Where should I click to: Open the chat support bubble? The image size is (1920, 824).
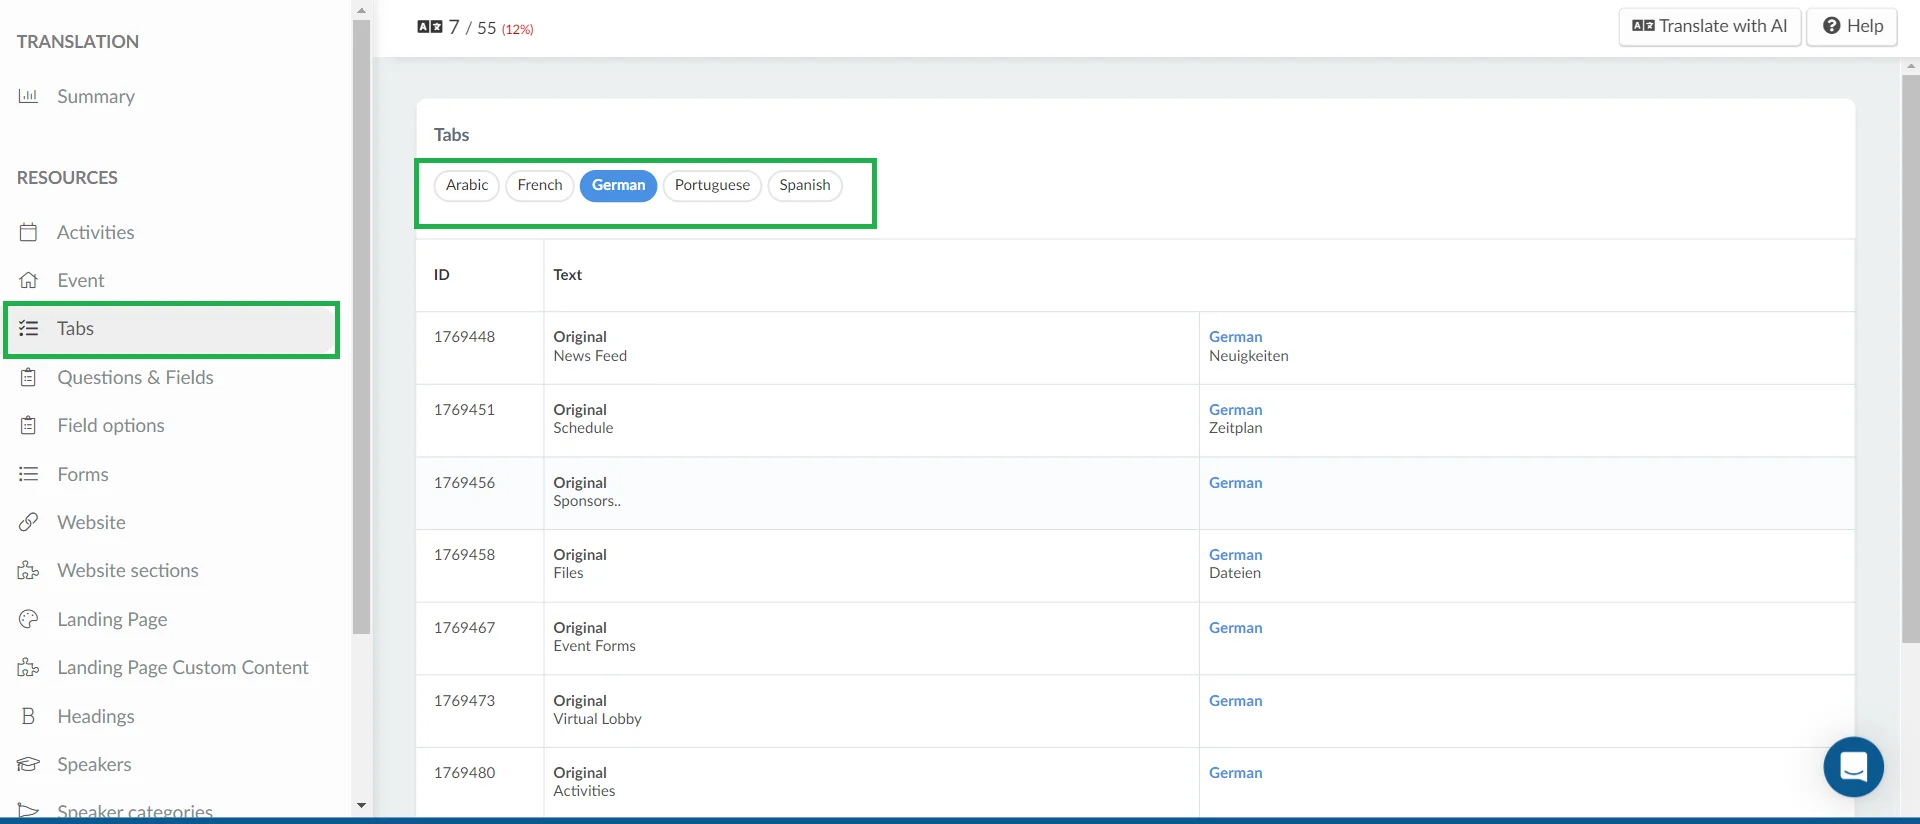1853,767
